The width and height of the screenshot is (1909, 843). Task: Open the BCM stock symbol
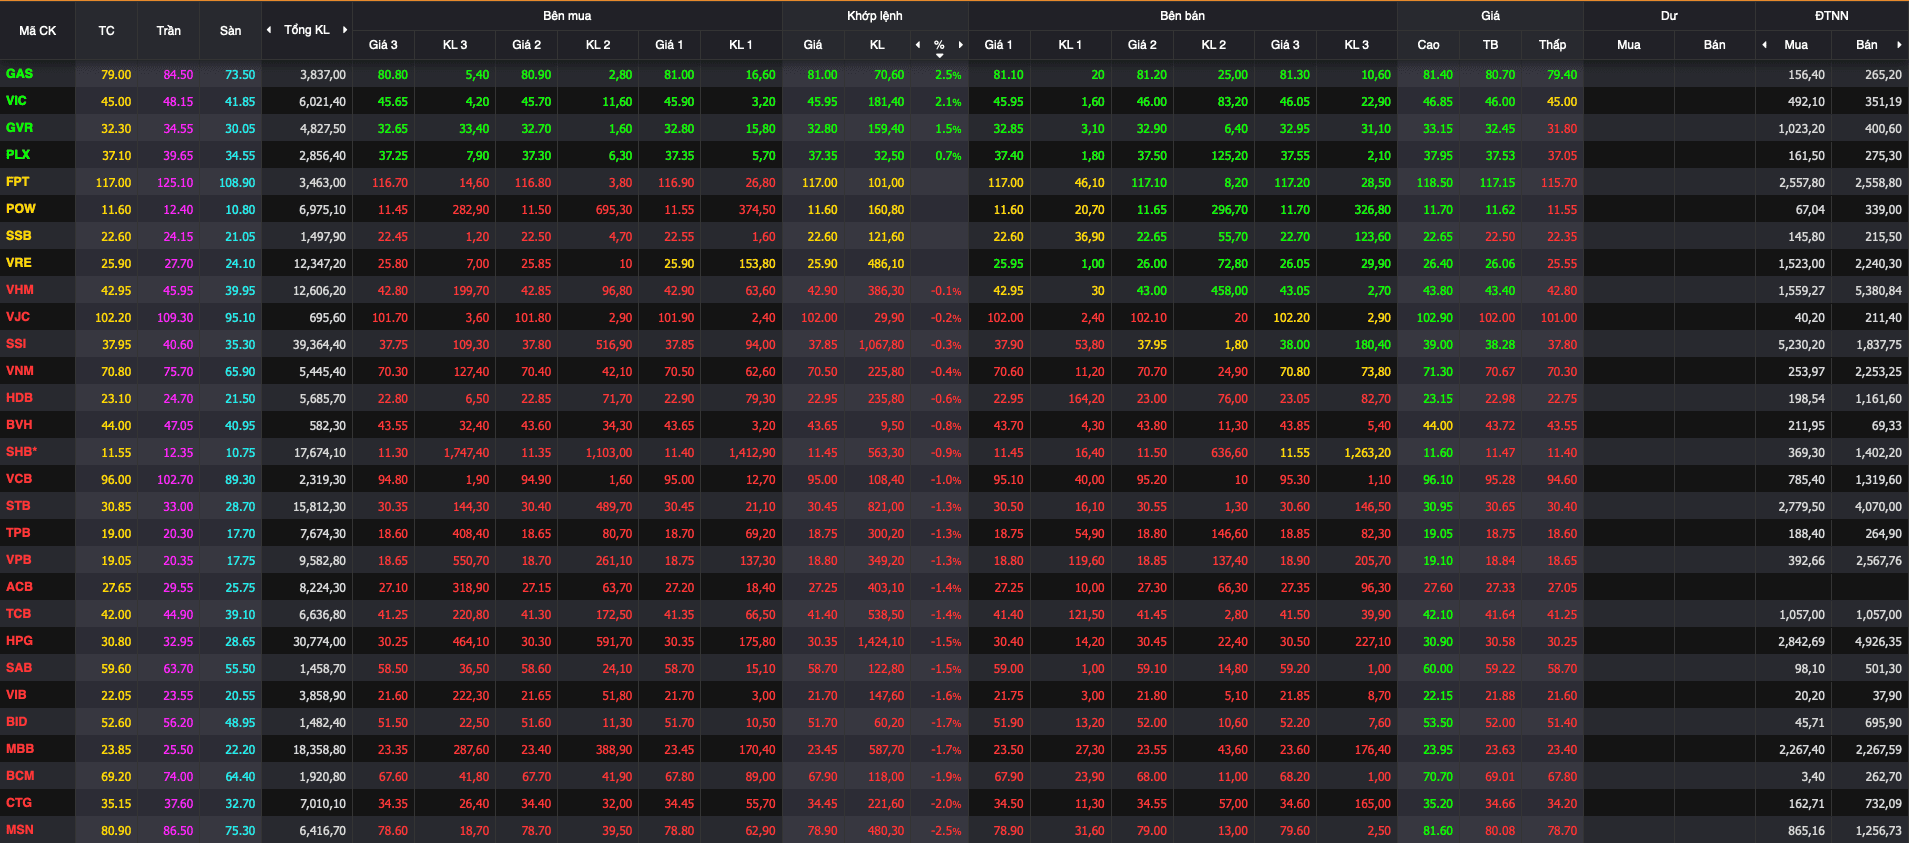[x=20, y=776]
